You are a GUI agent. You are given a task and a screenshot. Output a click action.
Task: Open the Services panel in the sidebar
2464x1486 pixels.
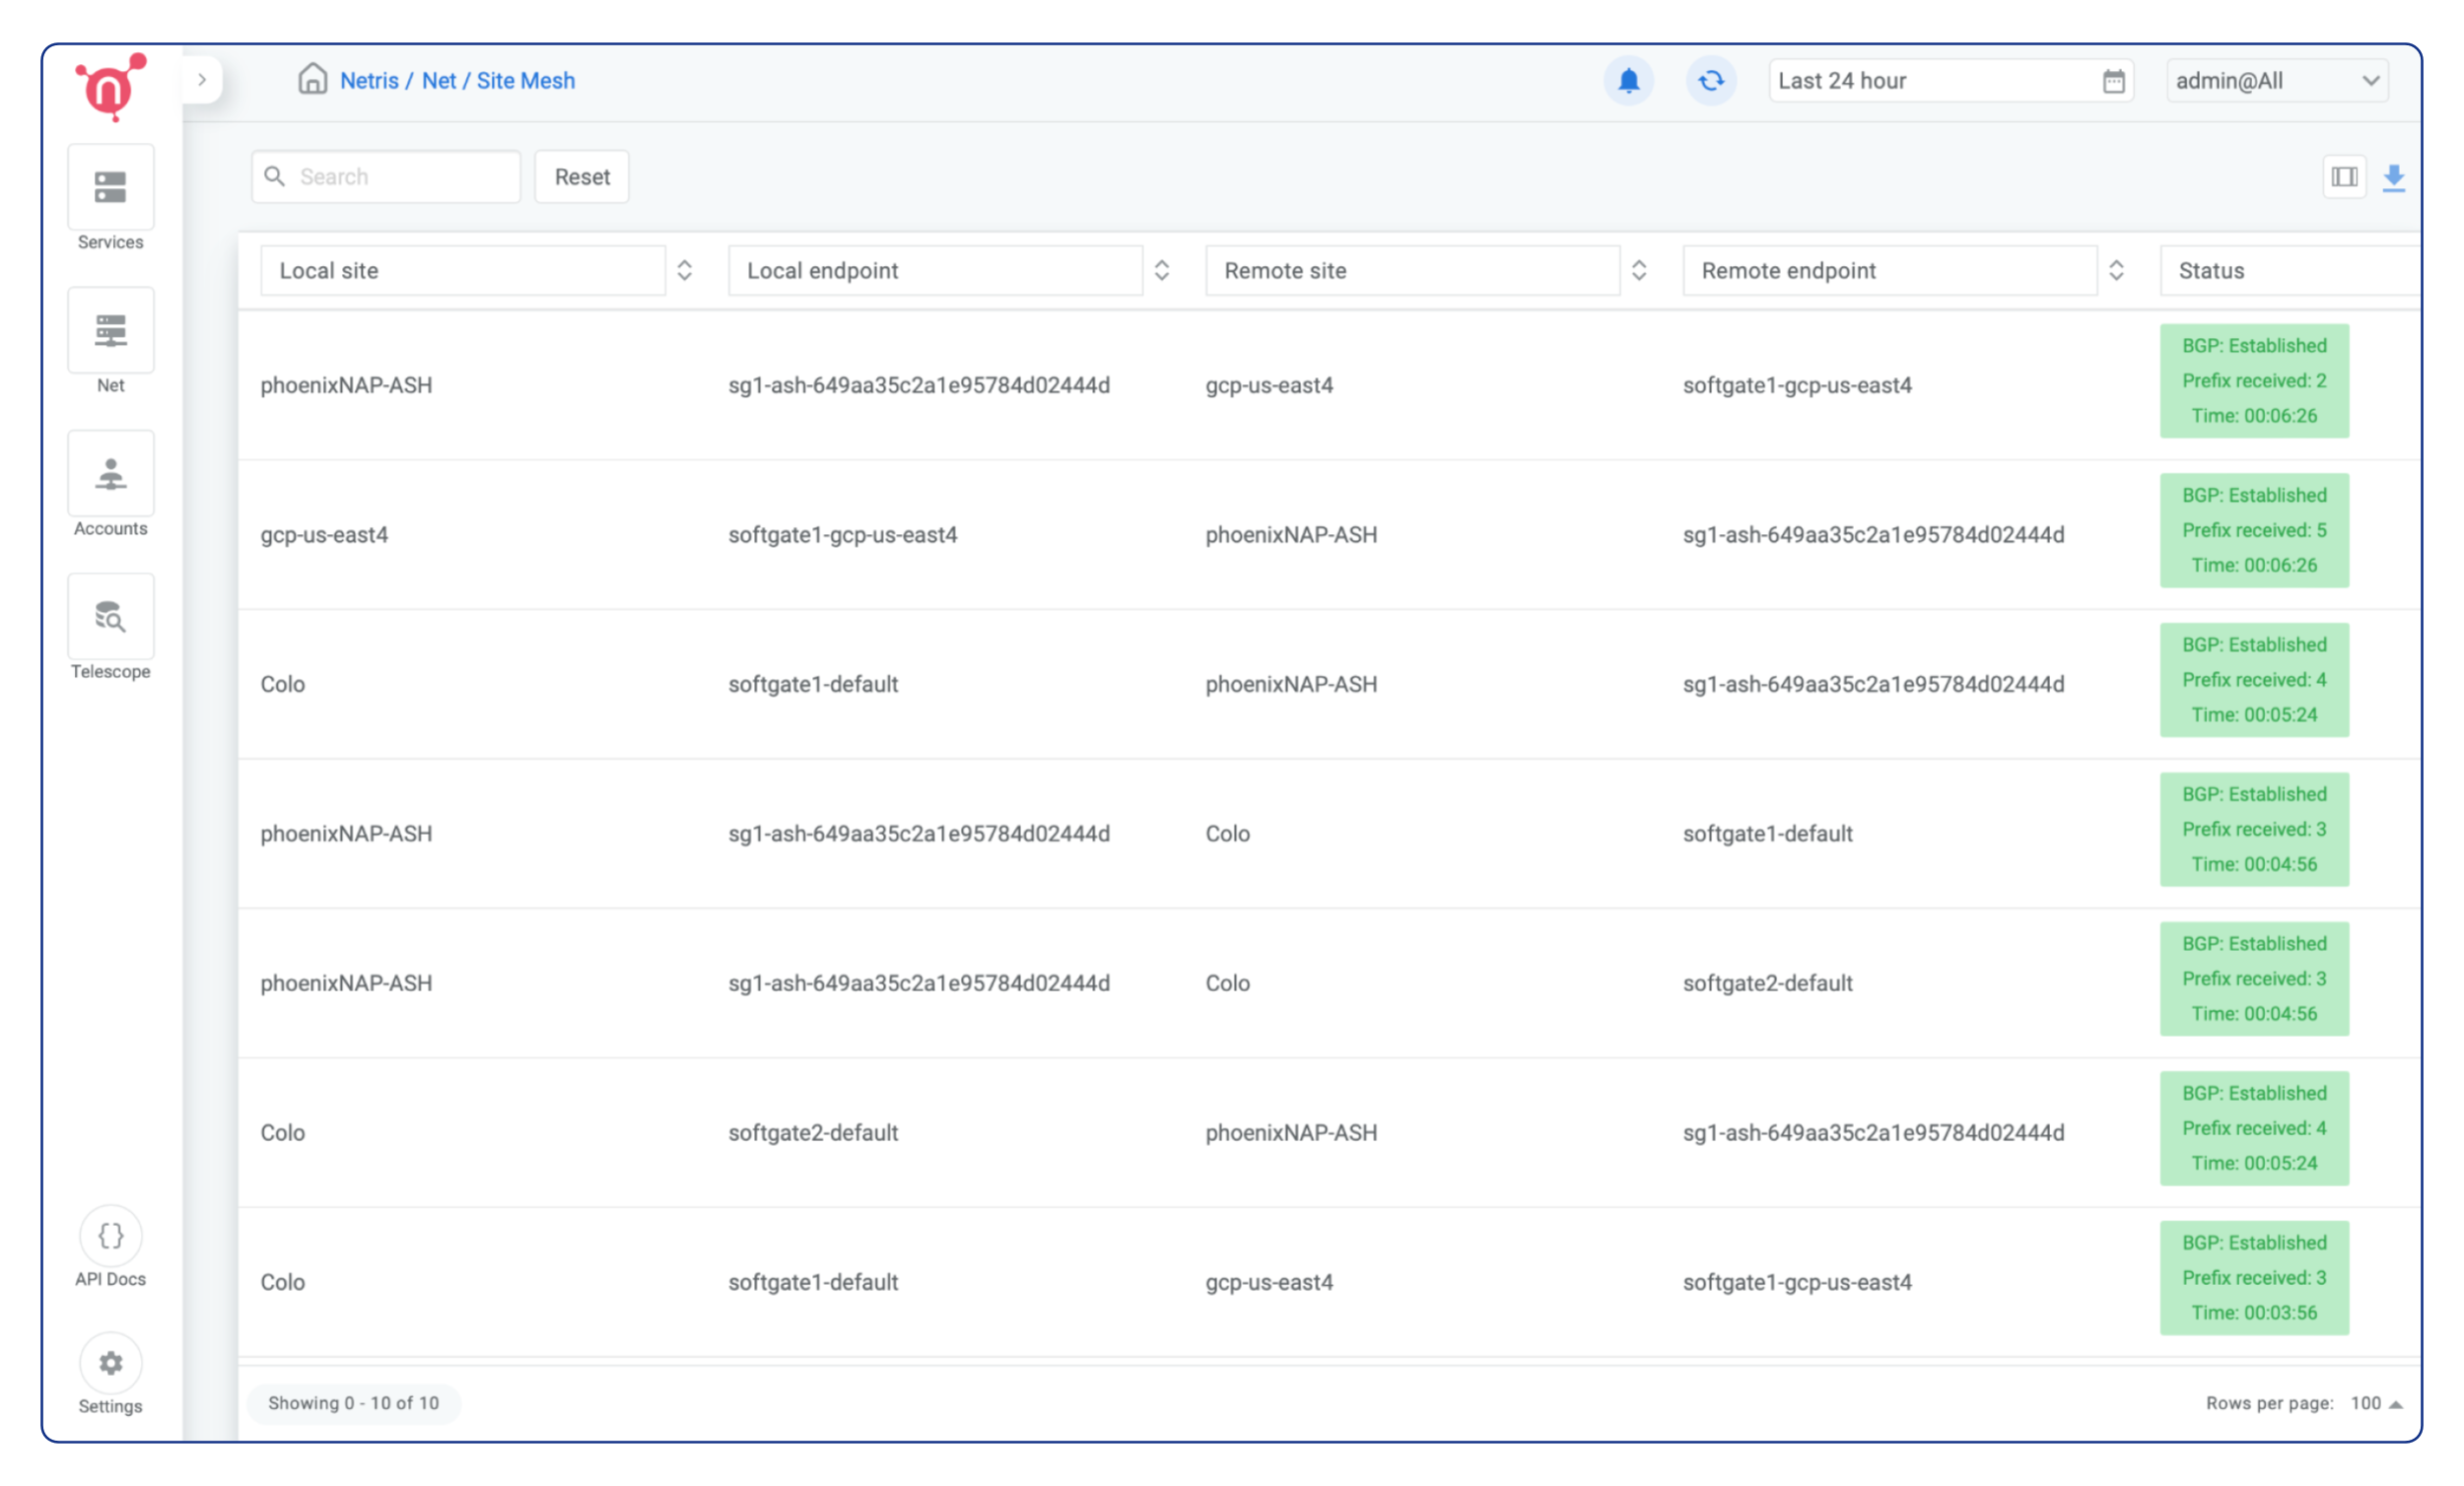click(x=110, y=198)
